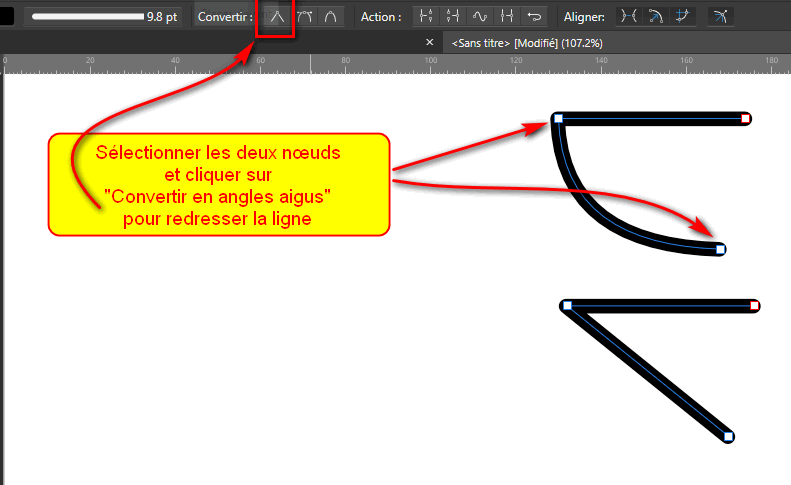
Task: Click the Smooth curve action icon
Action: (x=480, y=17)
